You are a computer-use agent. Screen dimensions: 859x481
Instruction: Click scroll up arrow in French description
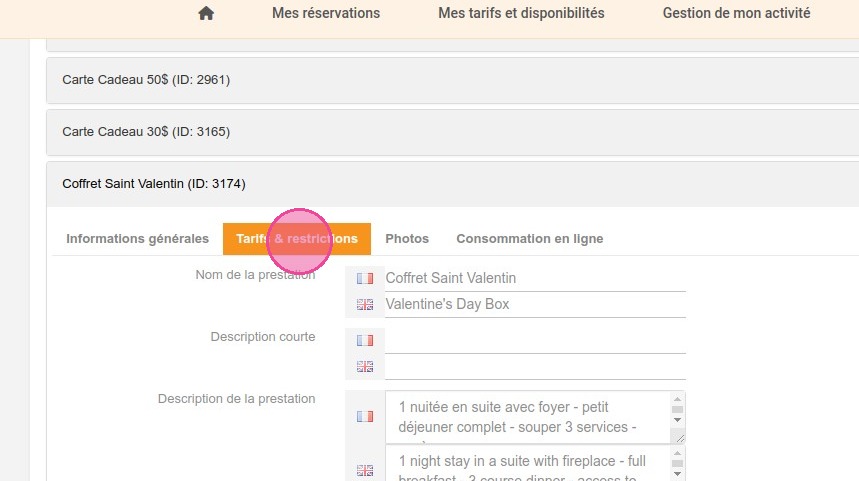678,399
